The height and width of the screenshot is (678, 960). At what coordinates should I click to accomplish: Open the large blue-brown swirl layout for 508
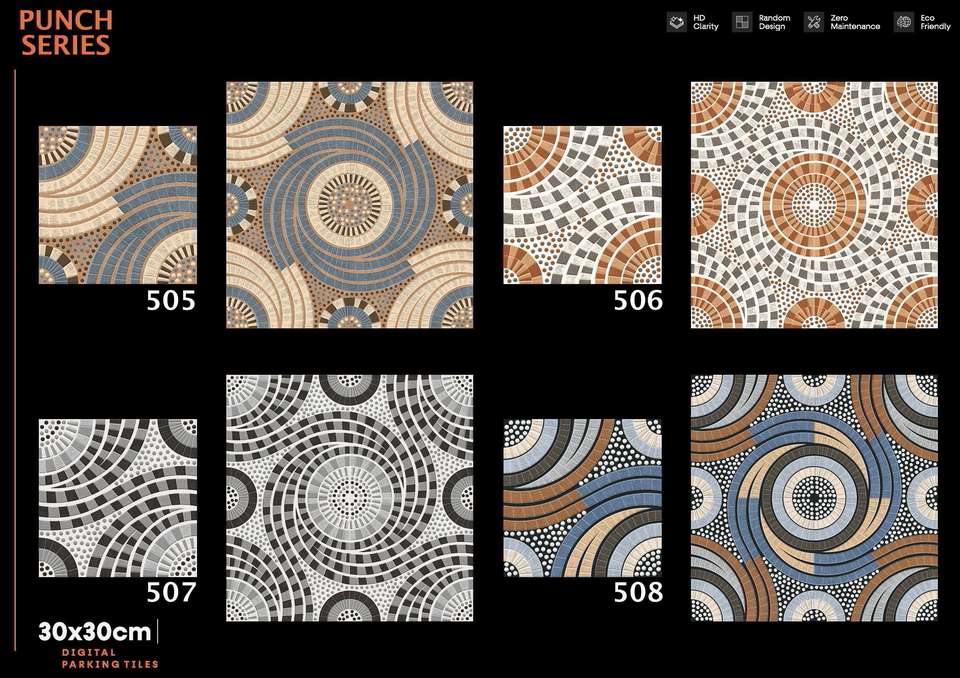pyautogui.click(x=814, y=498)
